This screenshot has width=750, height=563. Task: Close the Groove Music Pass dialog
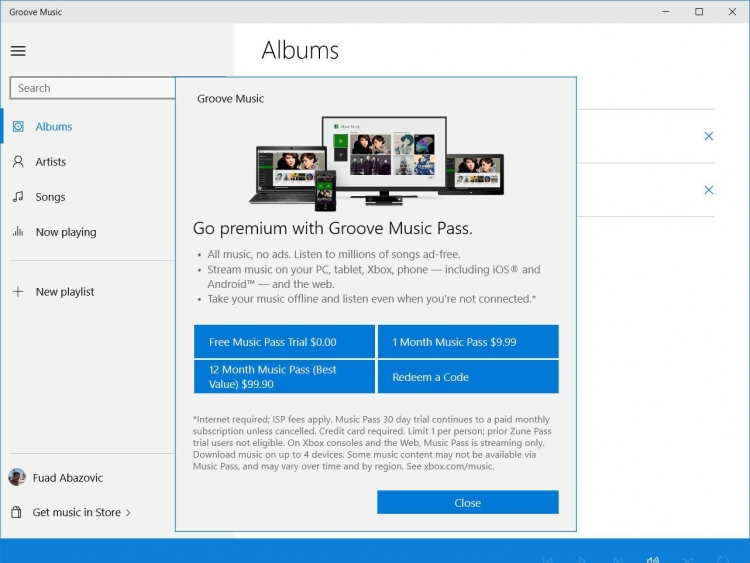467,503
